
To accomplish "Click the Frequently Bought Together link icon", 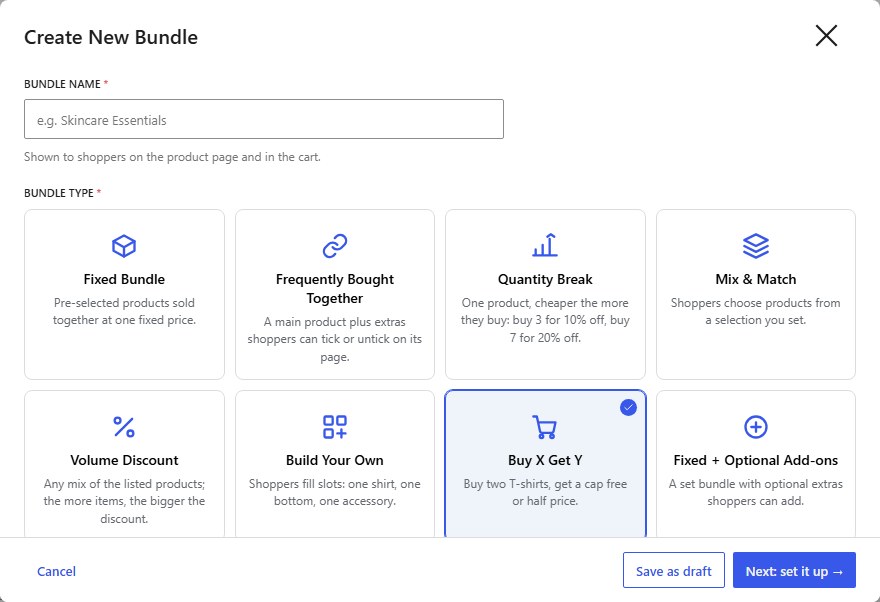I will click(x=334, y=246).
